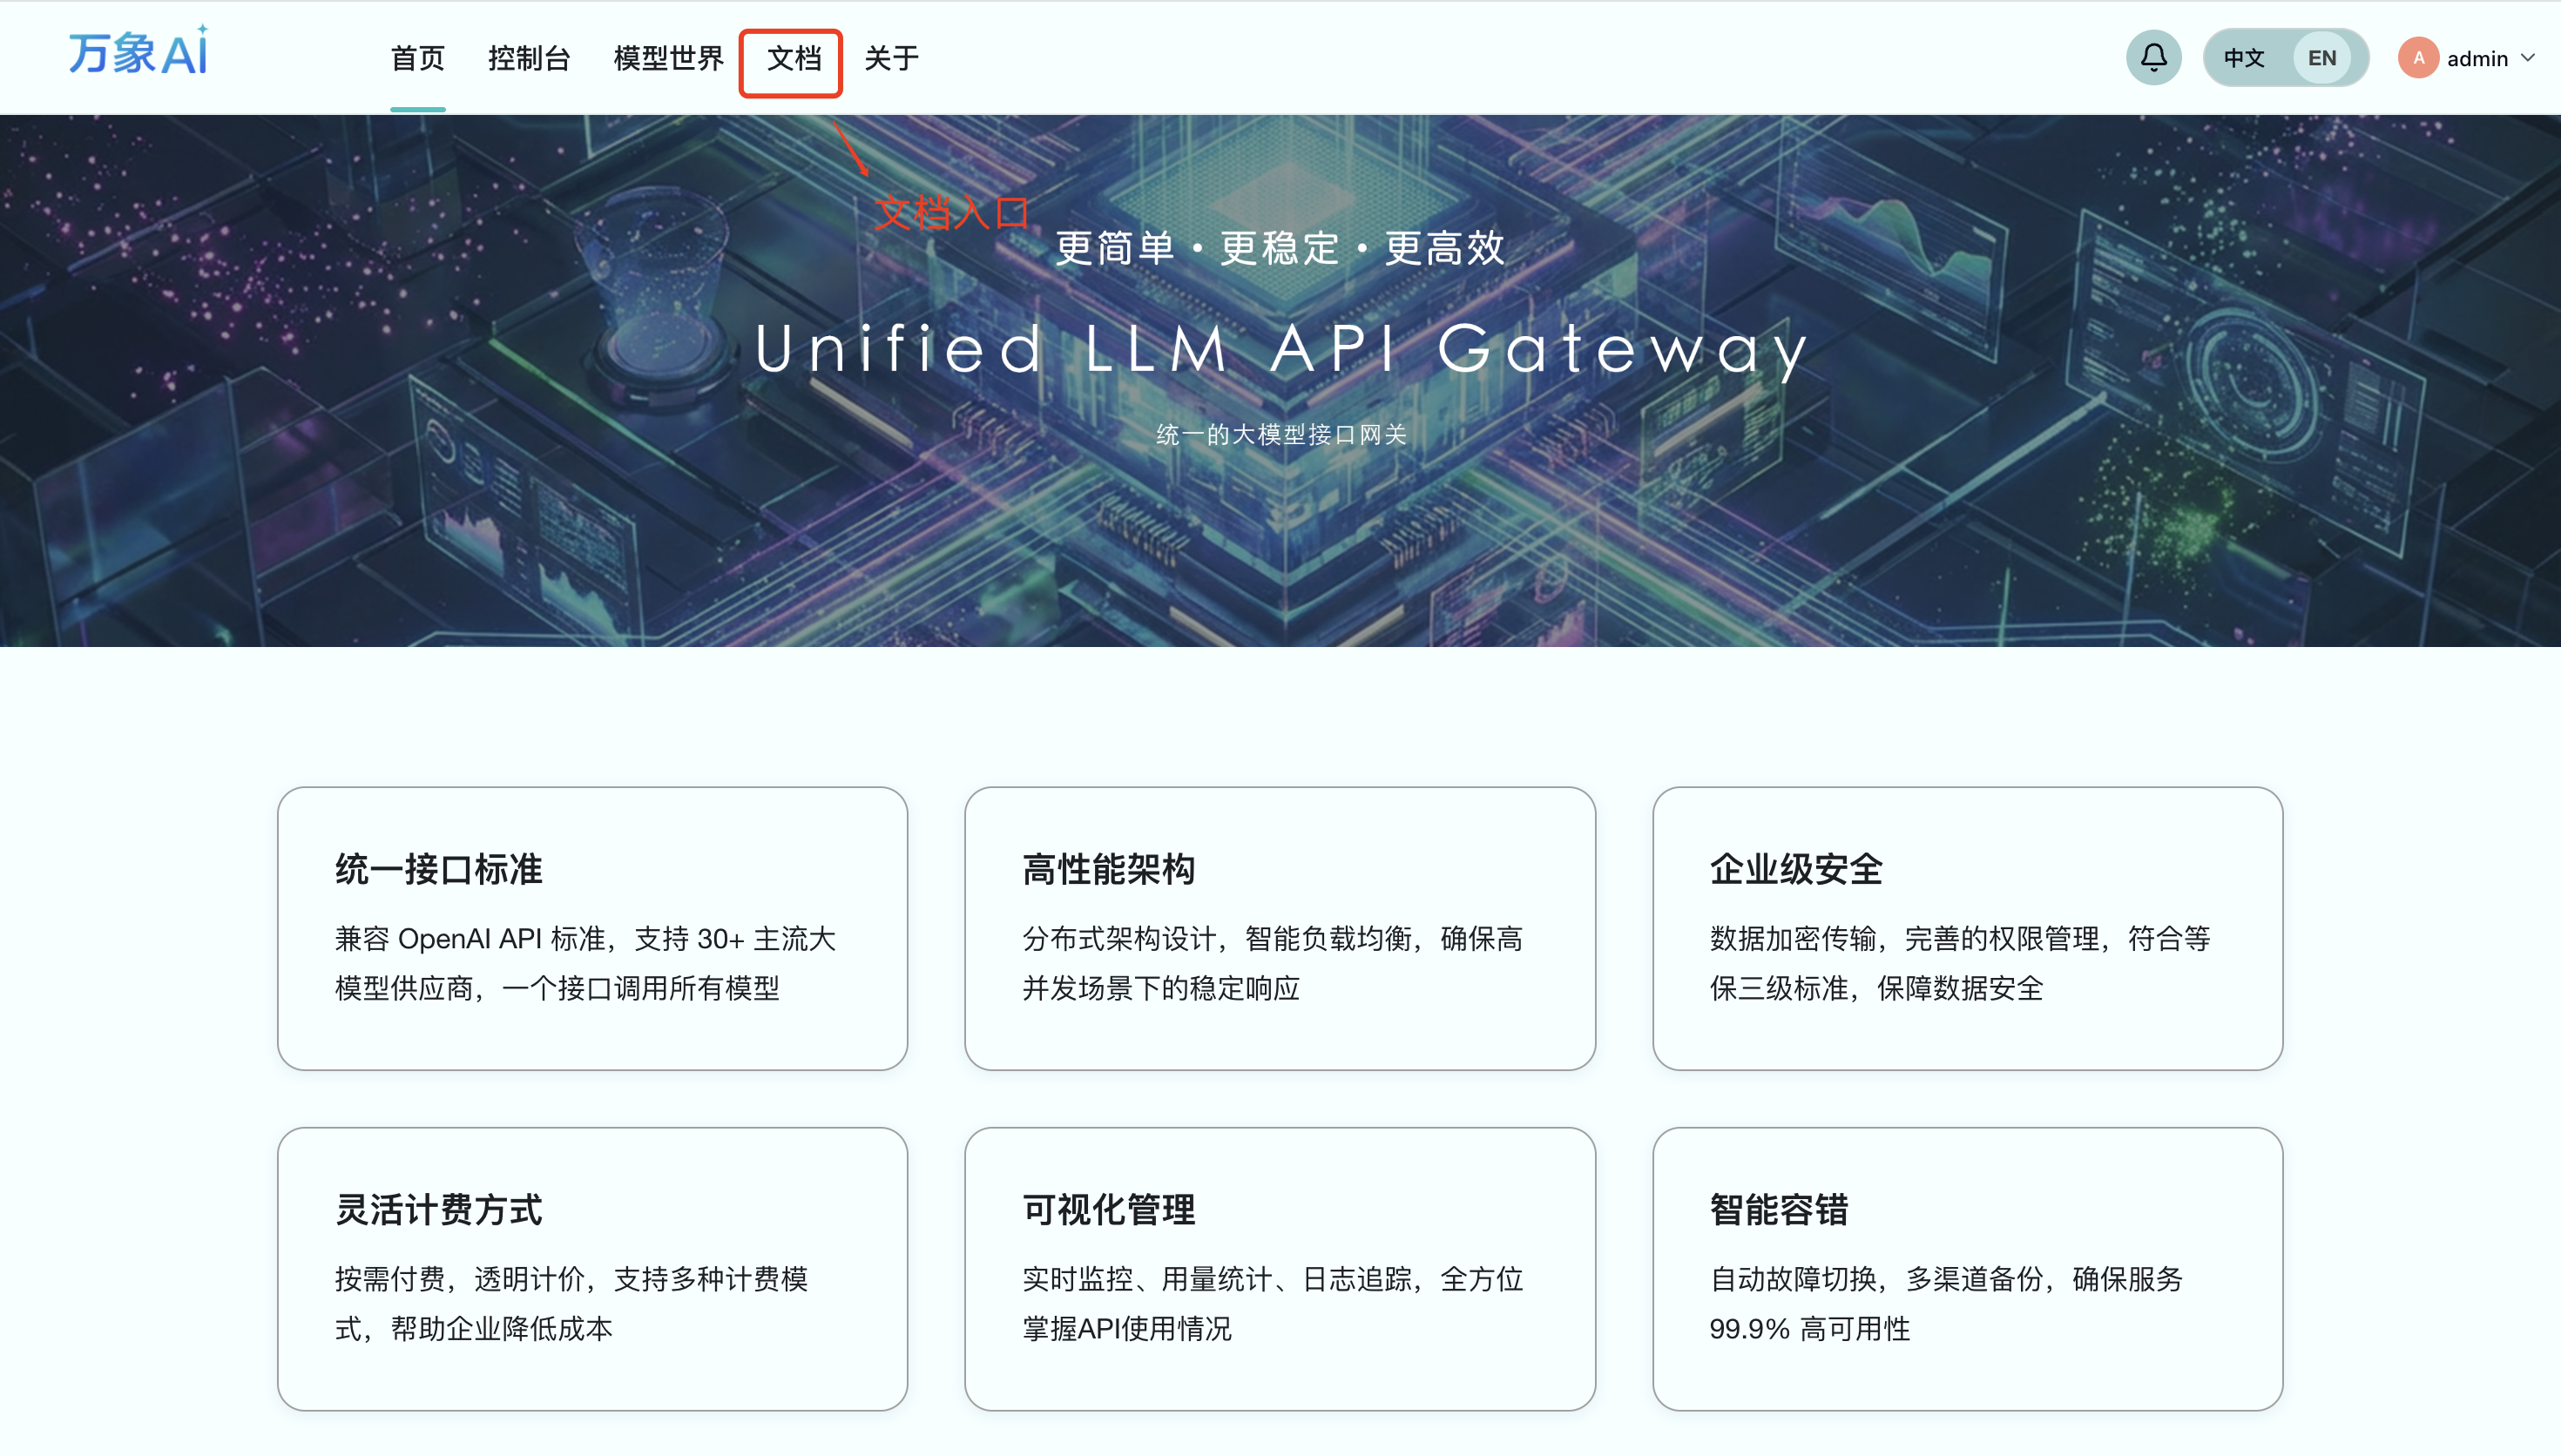Select the 统一接口标准 feature card
This screenshot has height=1456, width=2561.
click(x=592, y=927)
